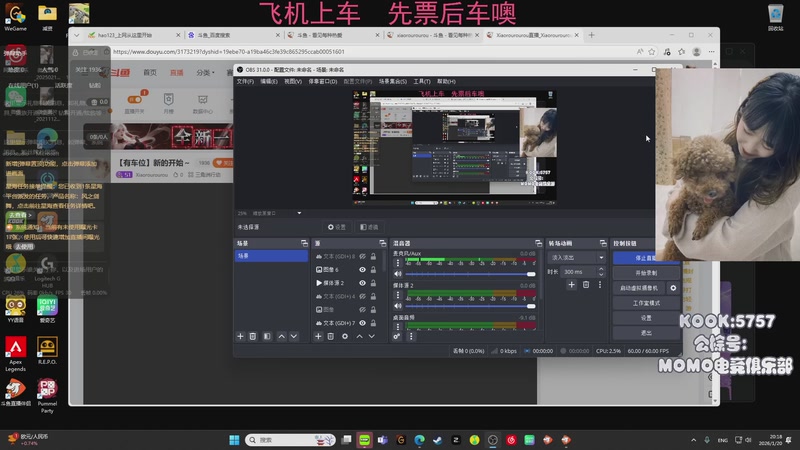Adjust the 媒体源 2 volume slider in mixer
800x450 pixels.
pos(470,306)
